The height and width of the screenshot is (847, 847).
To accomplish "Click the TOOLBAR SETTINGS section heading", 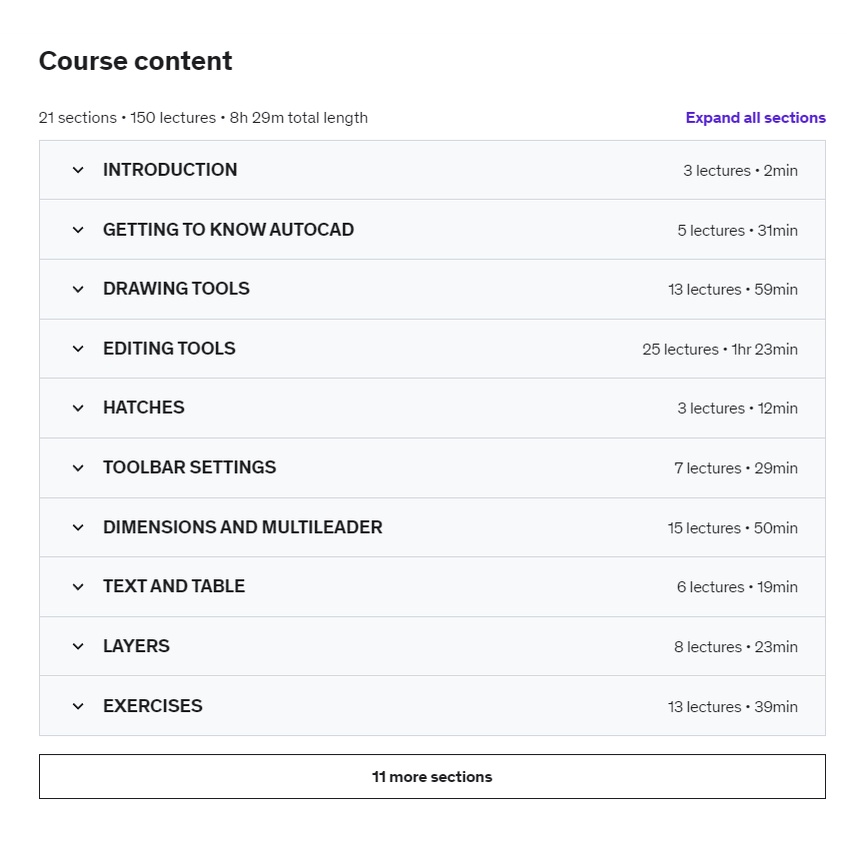I will [x=190, y=467].
